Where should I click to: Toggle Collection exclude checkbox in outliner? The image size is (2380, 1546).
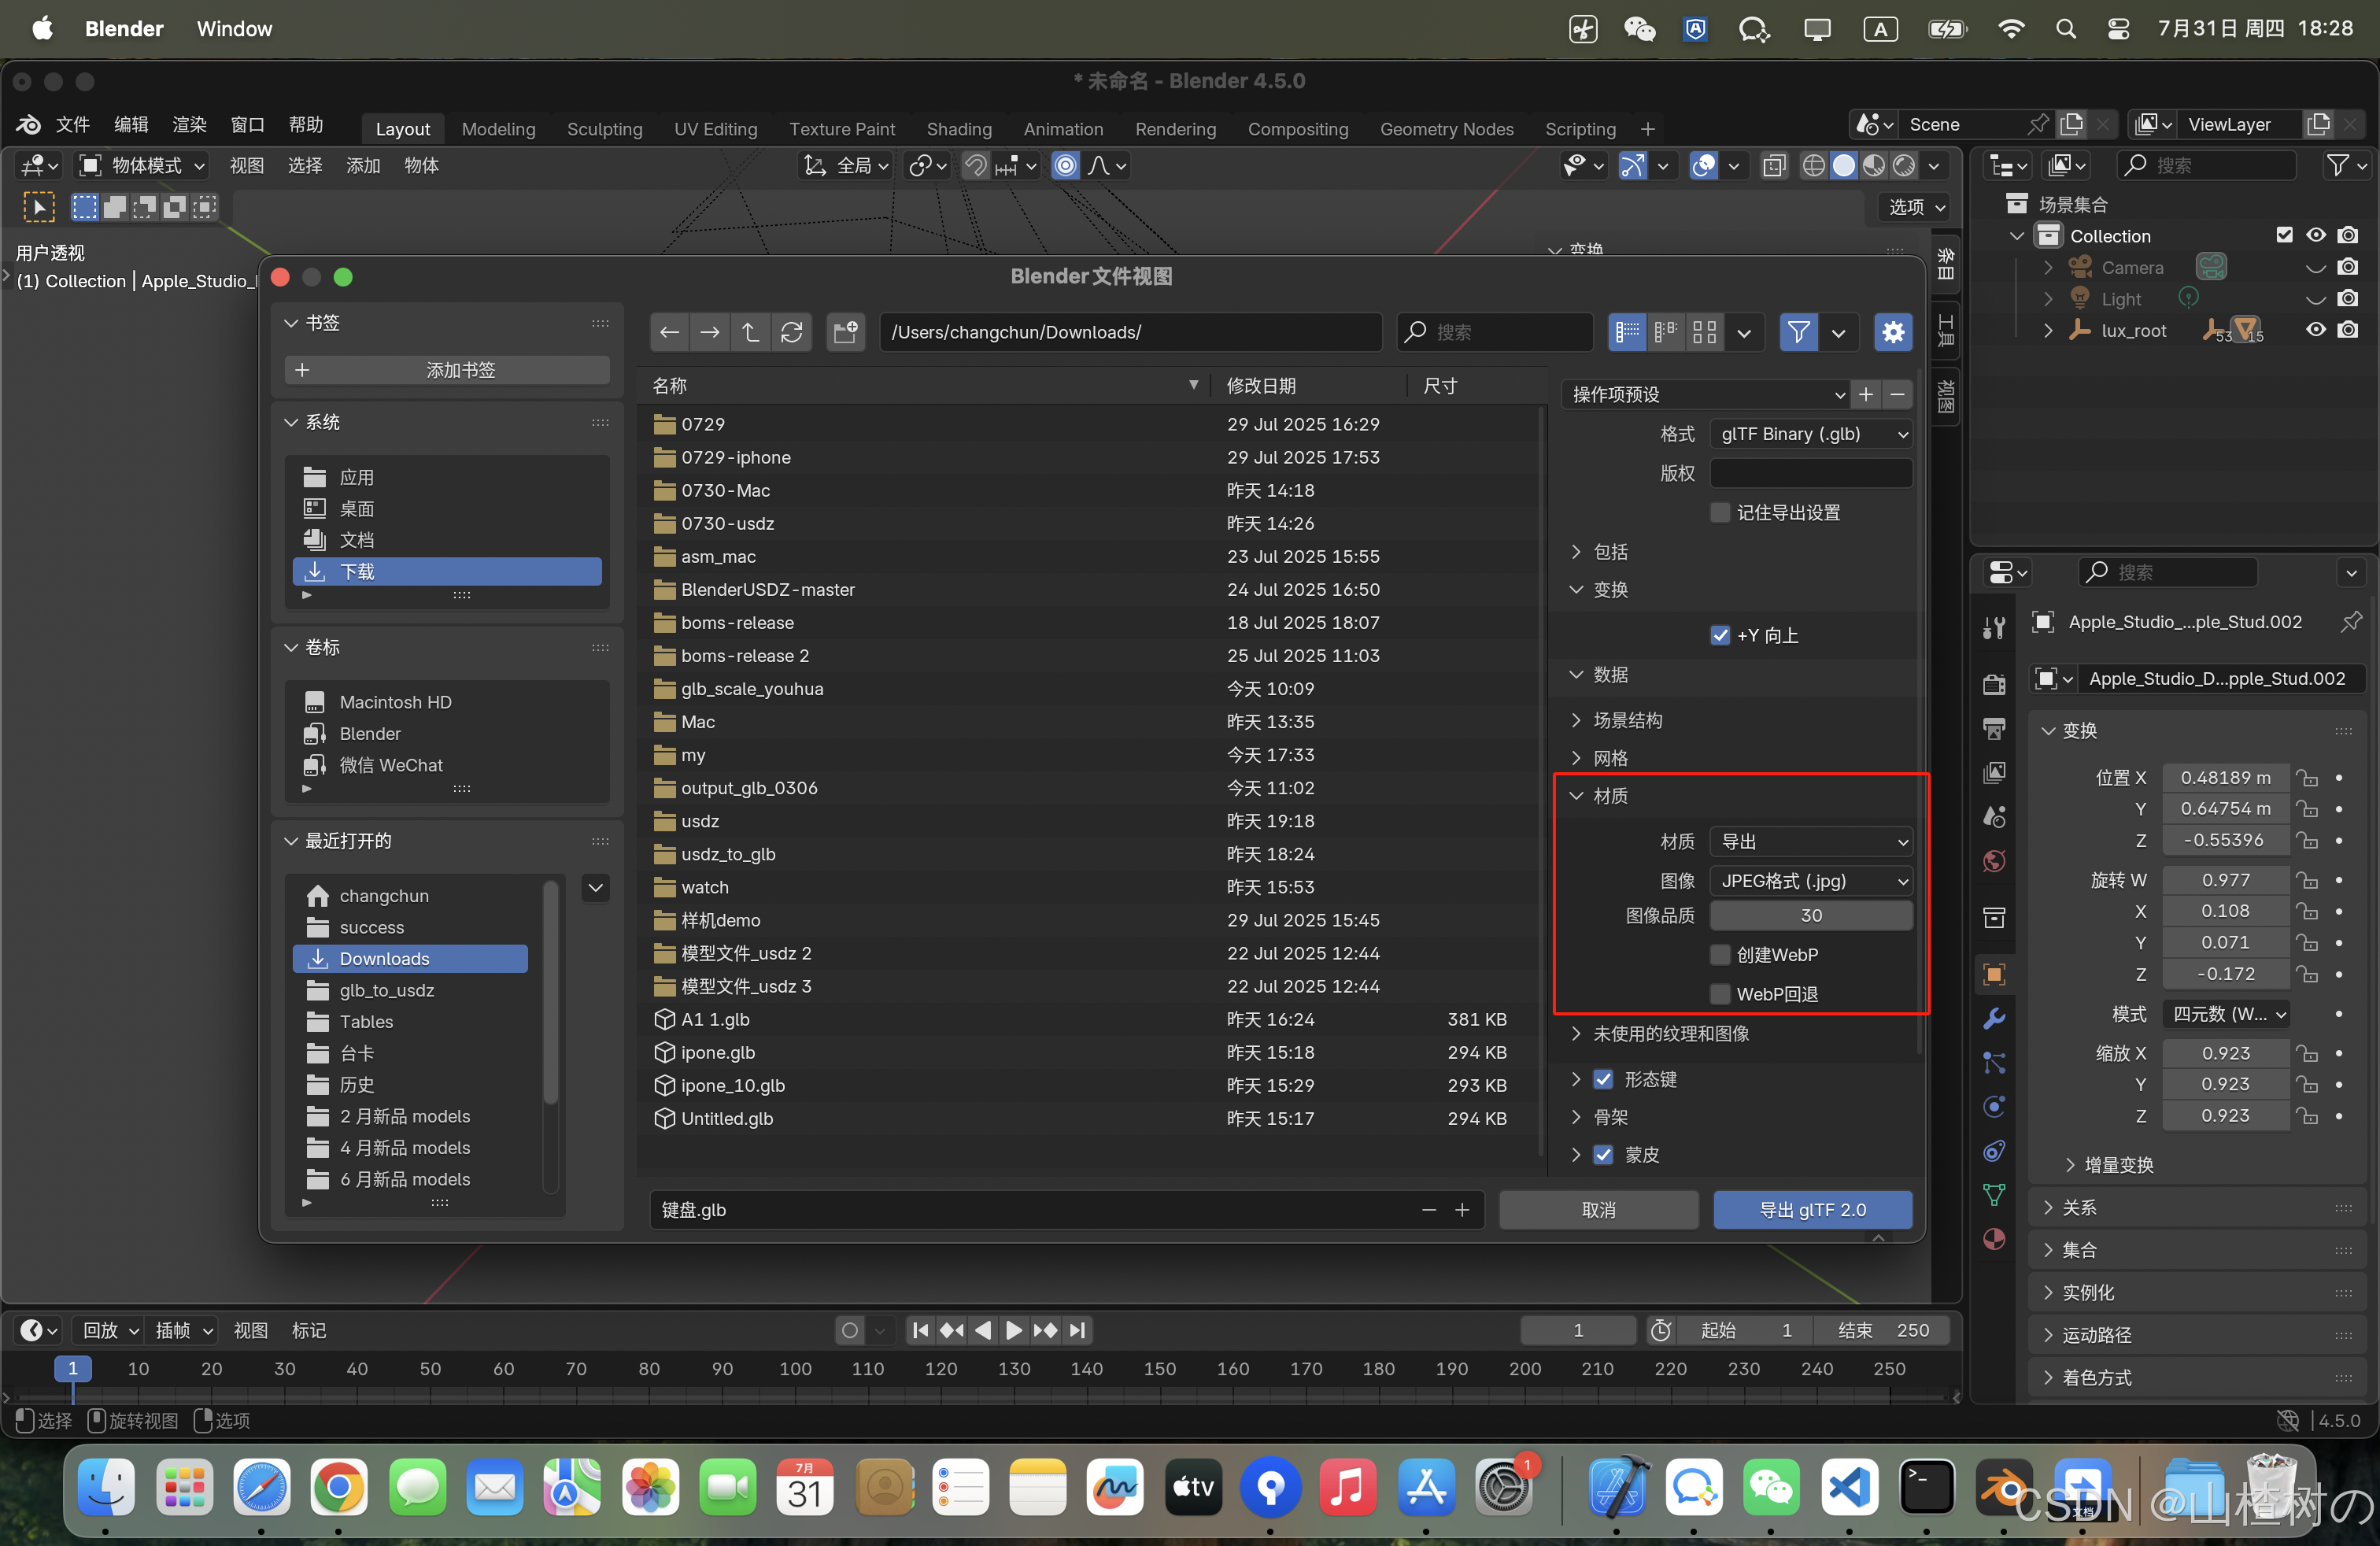[x=2284, y=236]
